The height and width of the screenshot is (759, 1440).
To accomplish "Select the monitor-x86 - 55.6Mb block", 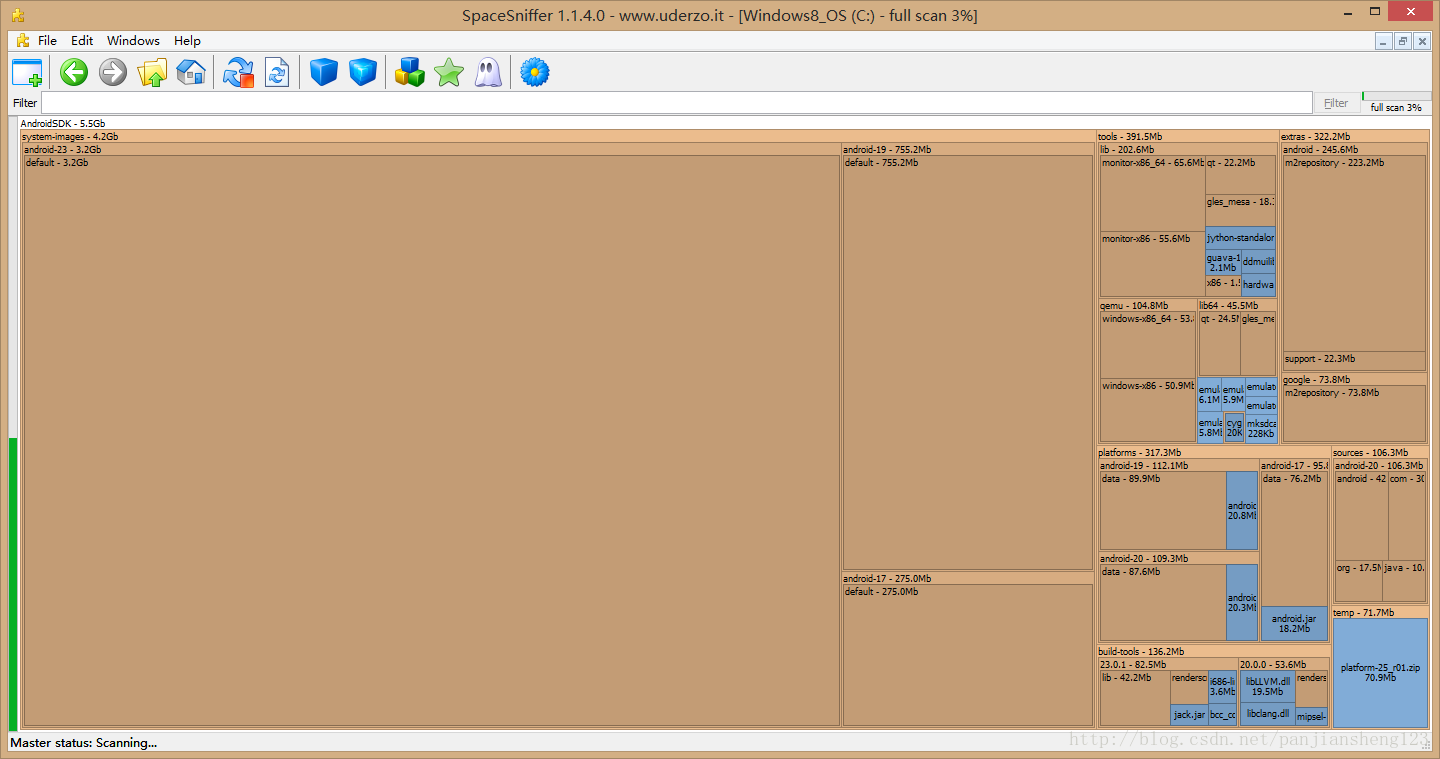I will (1152, 264).
